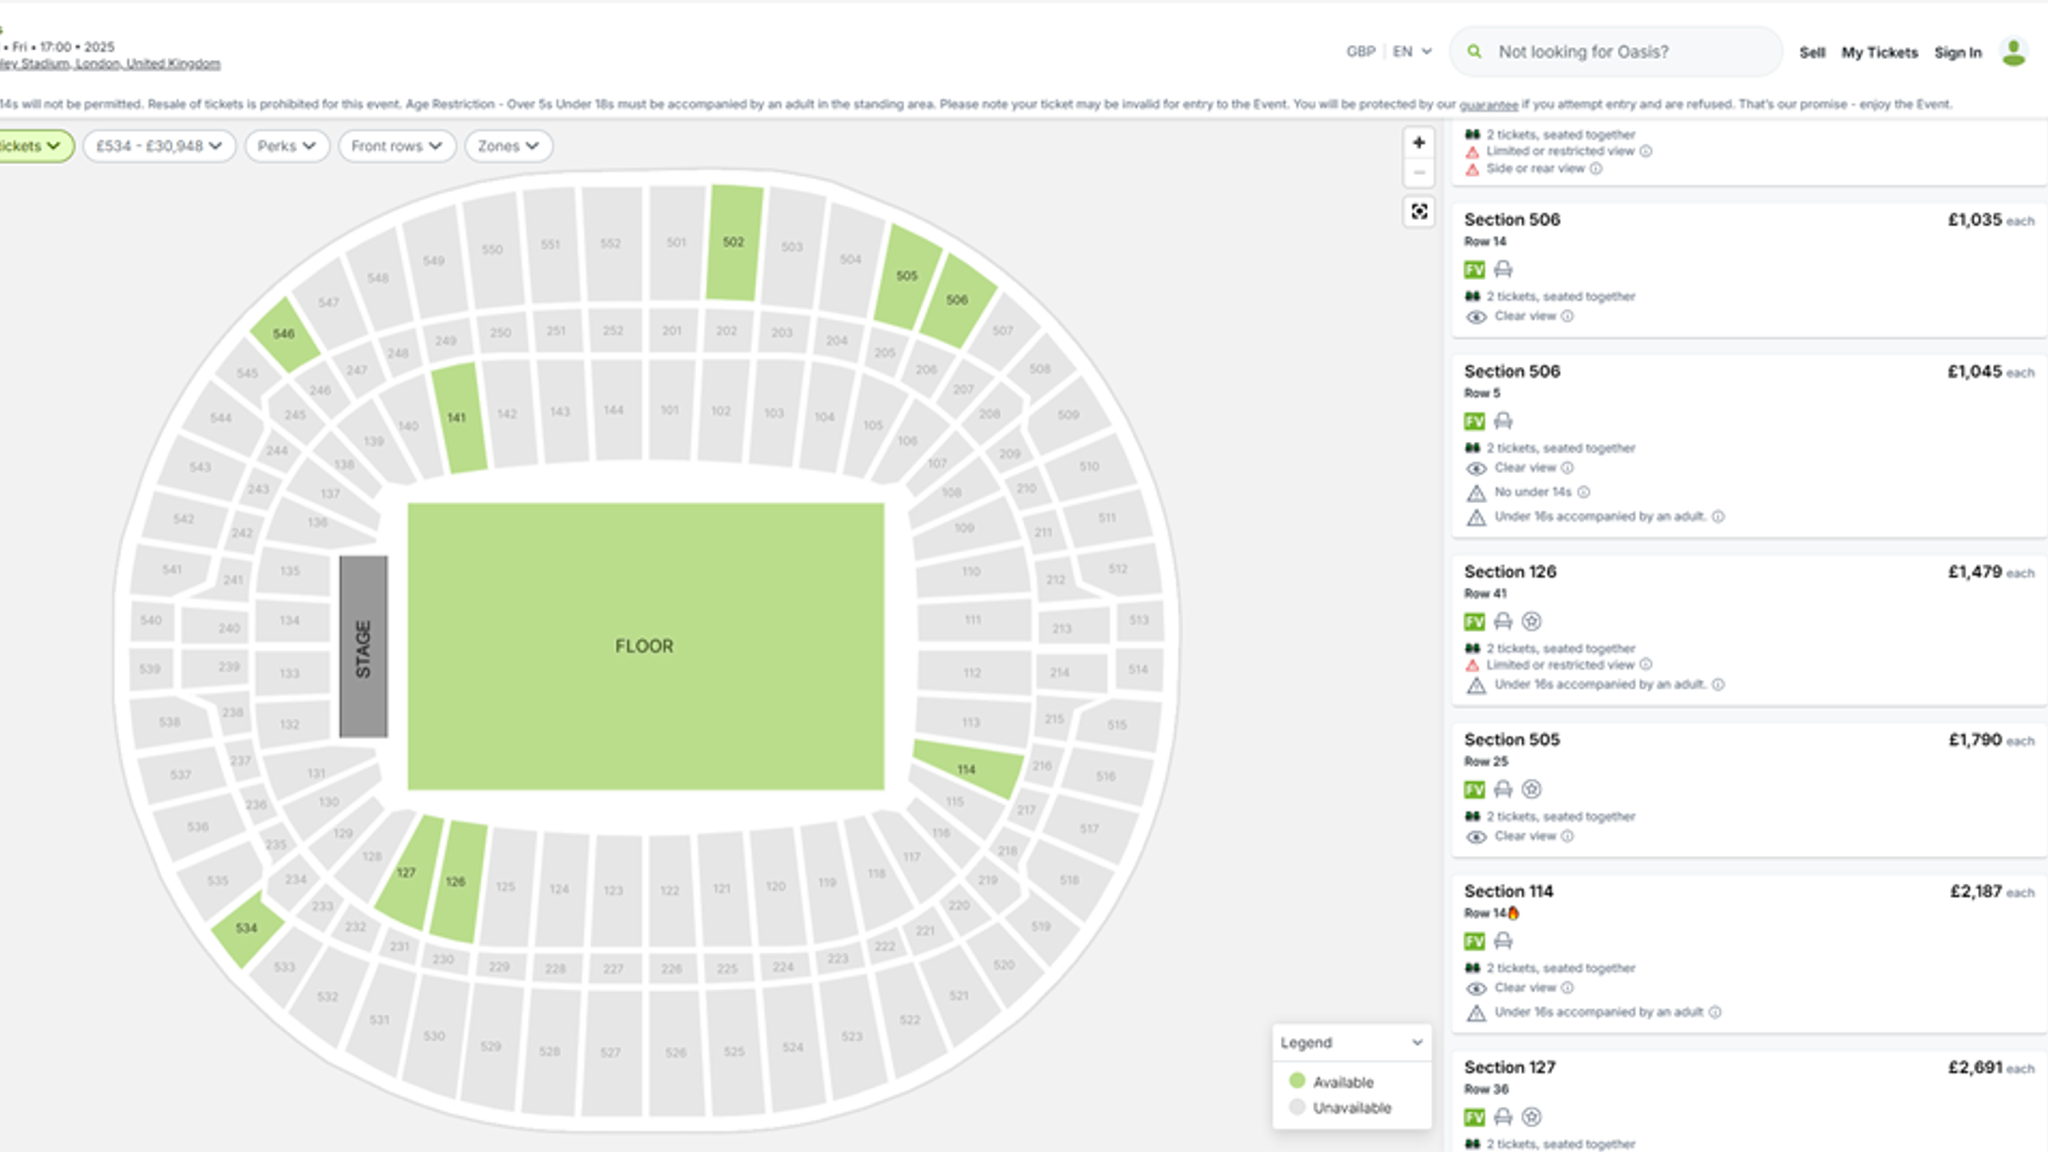
Task: Zoom out on the seating map
Action: pos(1418,173)
